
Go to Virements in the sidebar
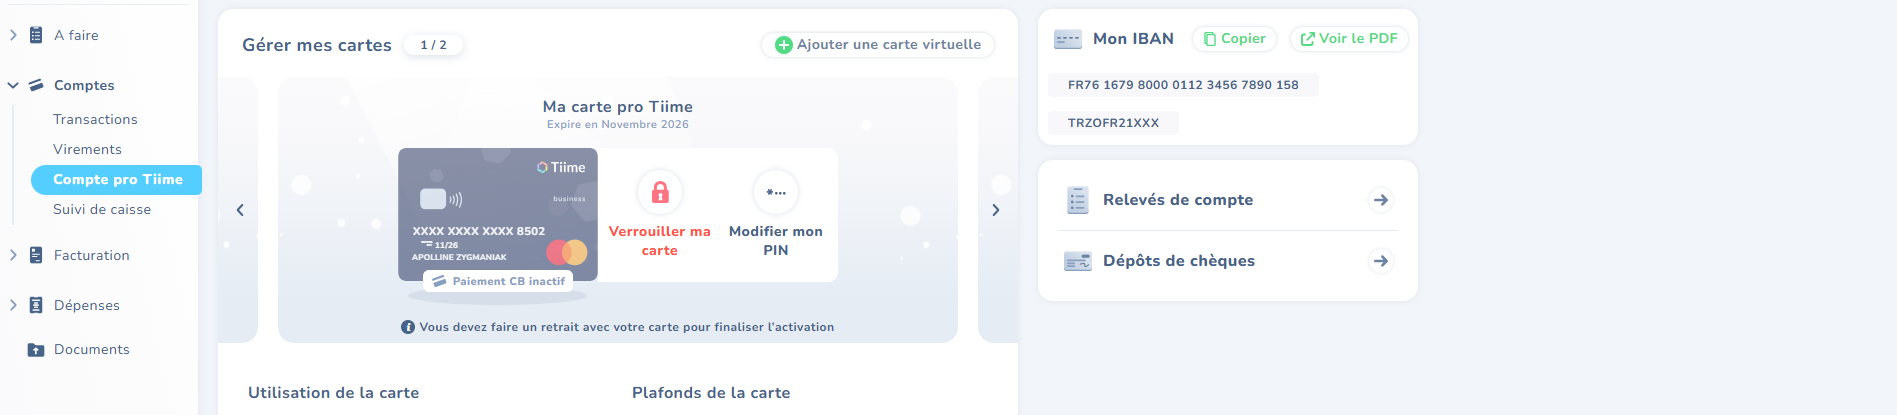[x=87, y=149]
